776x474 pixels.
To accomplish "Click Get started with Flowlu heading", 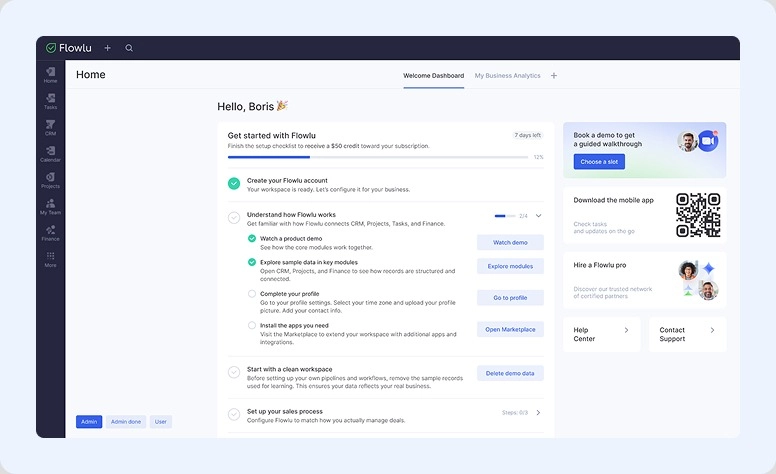I will (x=272, y=136).
